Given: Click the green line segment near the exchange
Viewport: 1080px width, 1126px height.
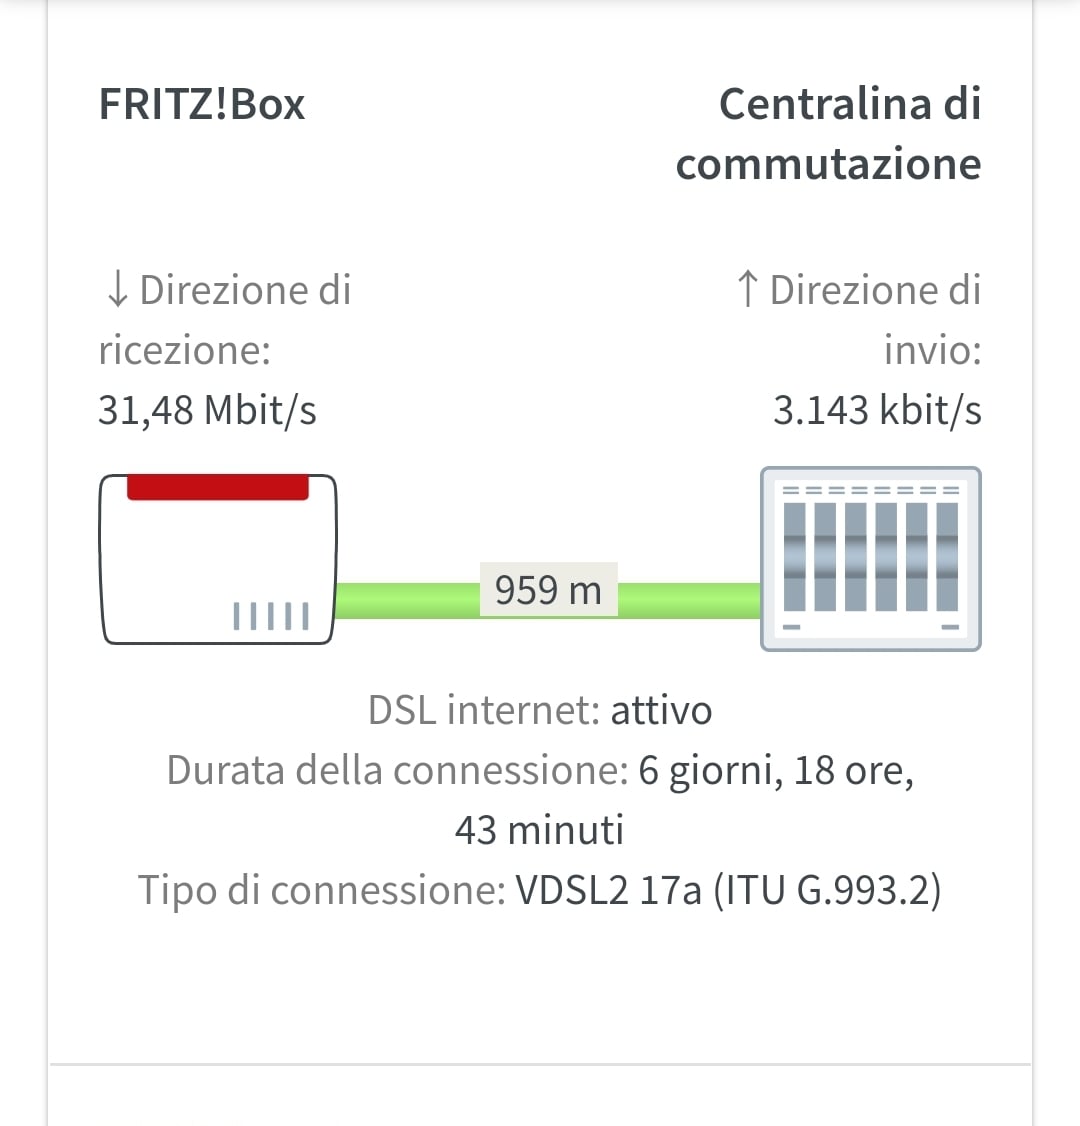Looking at the screenshot, I should (690, 600).
